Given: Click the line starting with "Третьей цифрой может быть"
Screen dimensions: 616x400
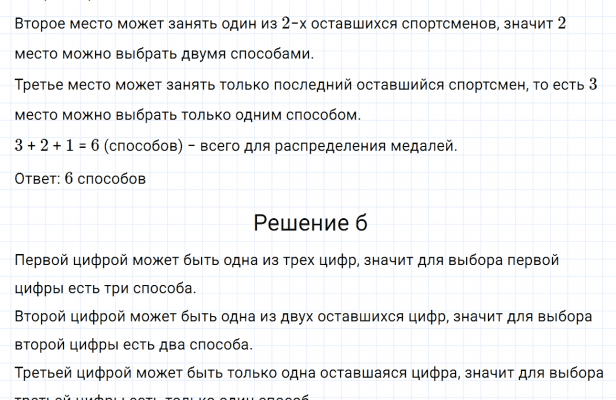Looking at the screenshot, I should [300, 375].
